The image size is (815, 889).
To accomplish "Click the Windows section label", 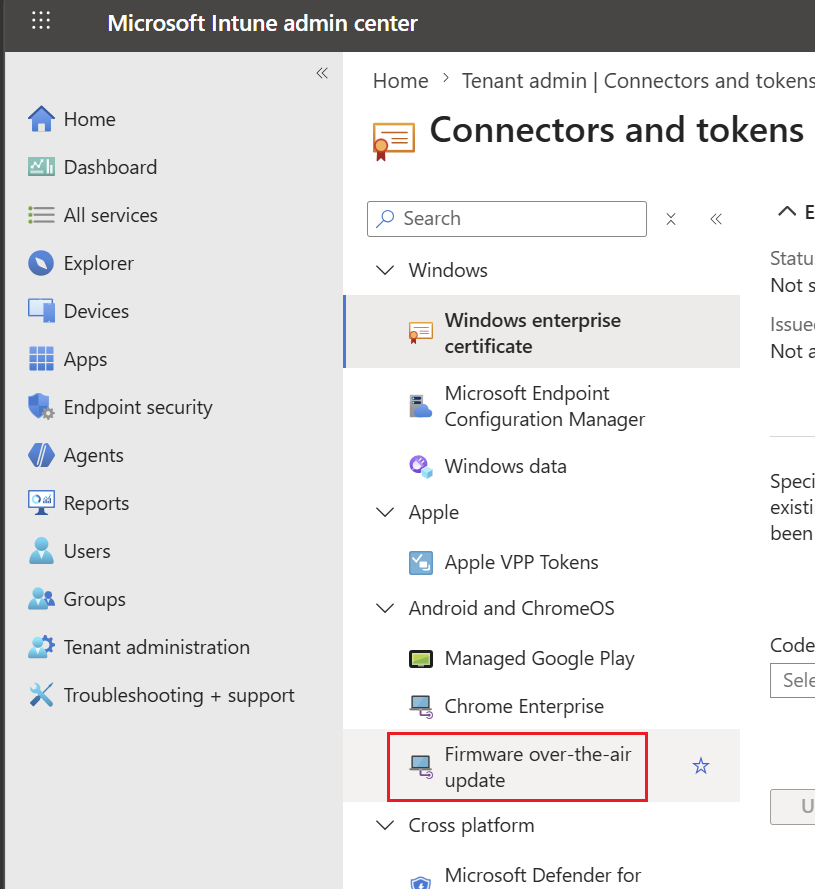I will tap(448, 270).
